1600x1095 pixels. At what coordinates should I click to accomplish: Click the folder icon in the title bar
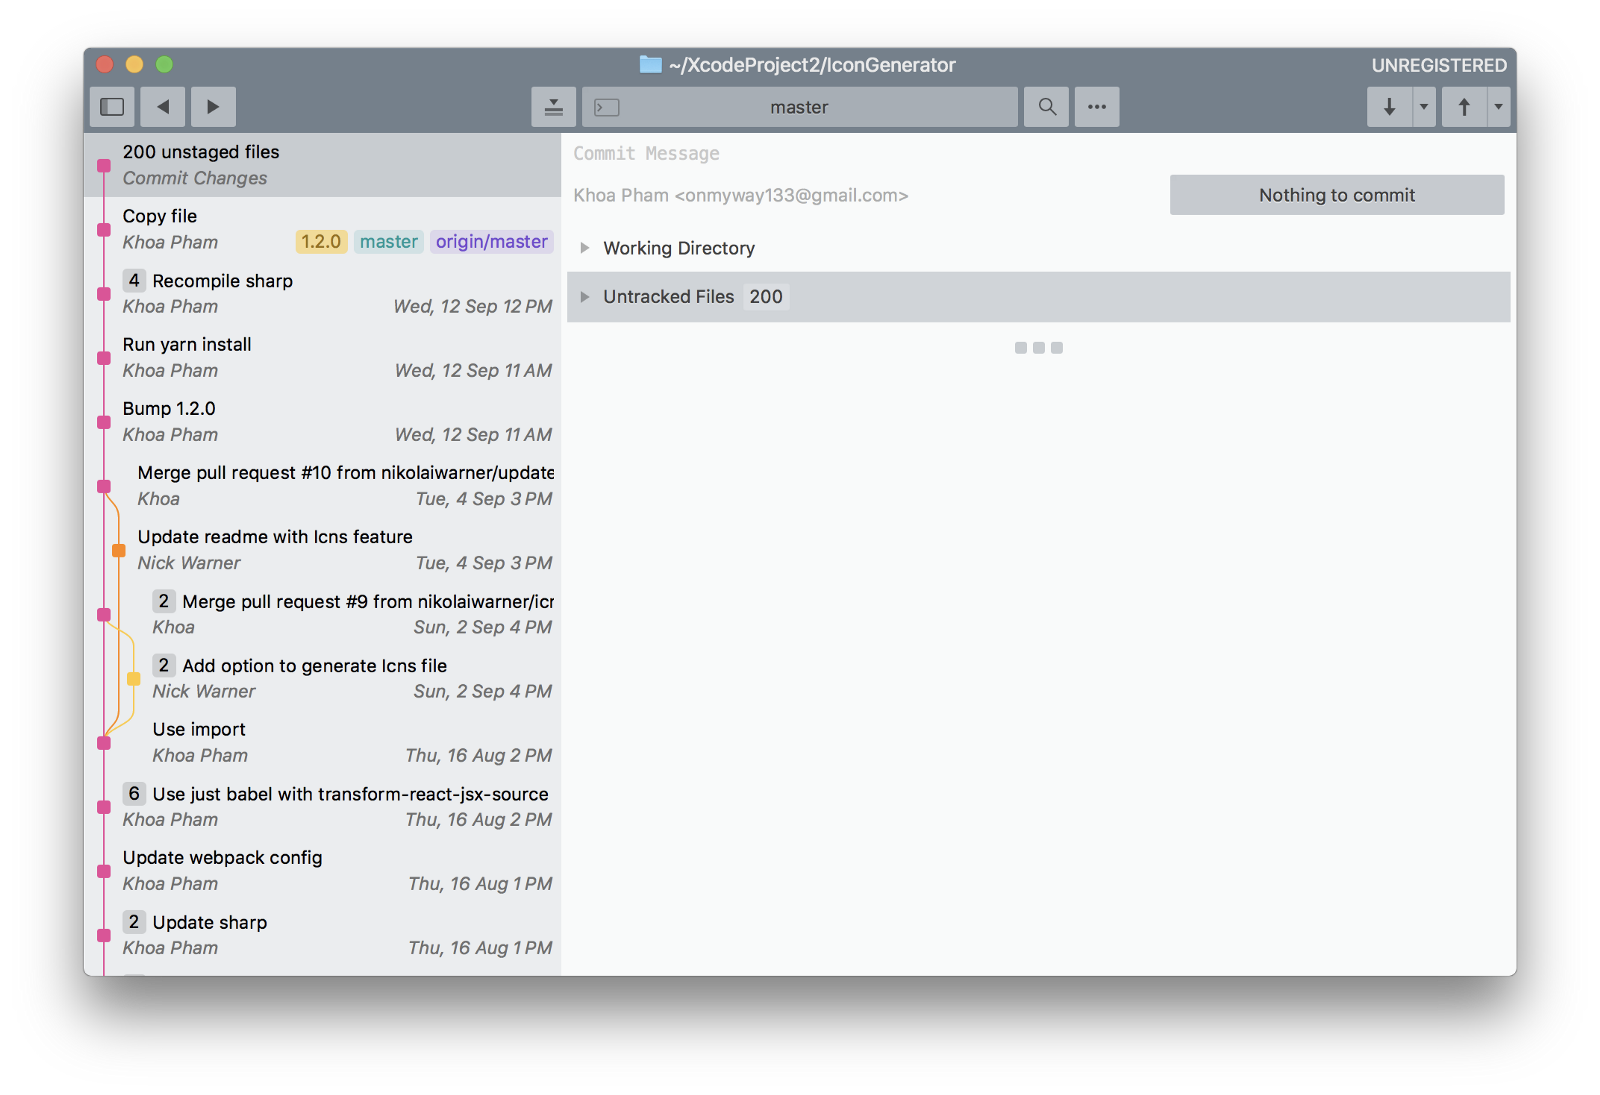[x=651, y=65]
